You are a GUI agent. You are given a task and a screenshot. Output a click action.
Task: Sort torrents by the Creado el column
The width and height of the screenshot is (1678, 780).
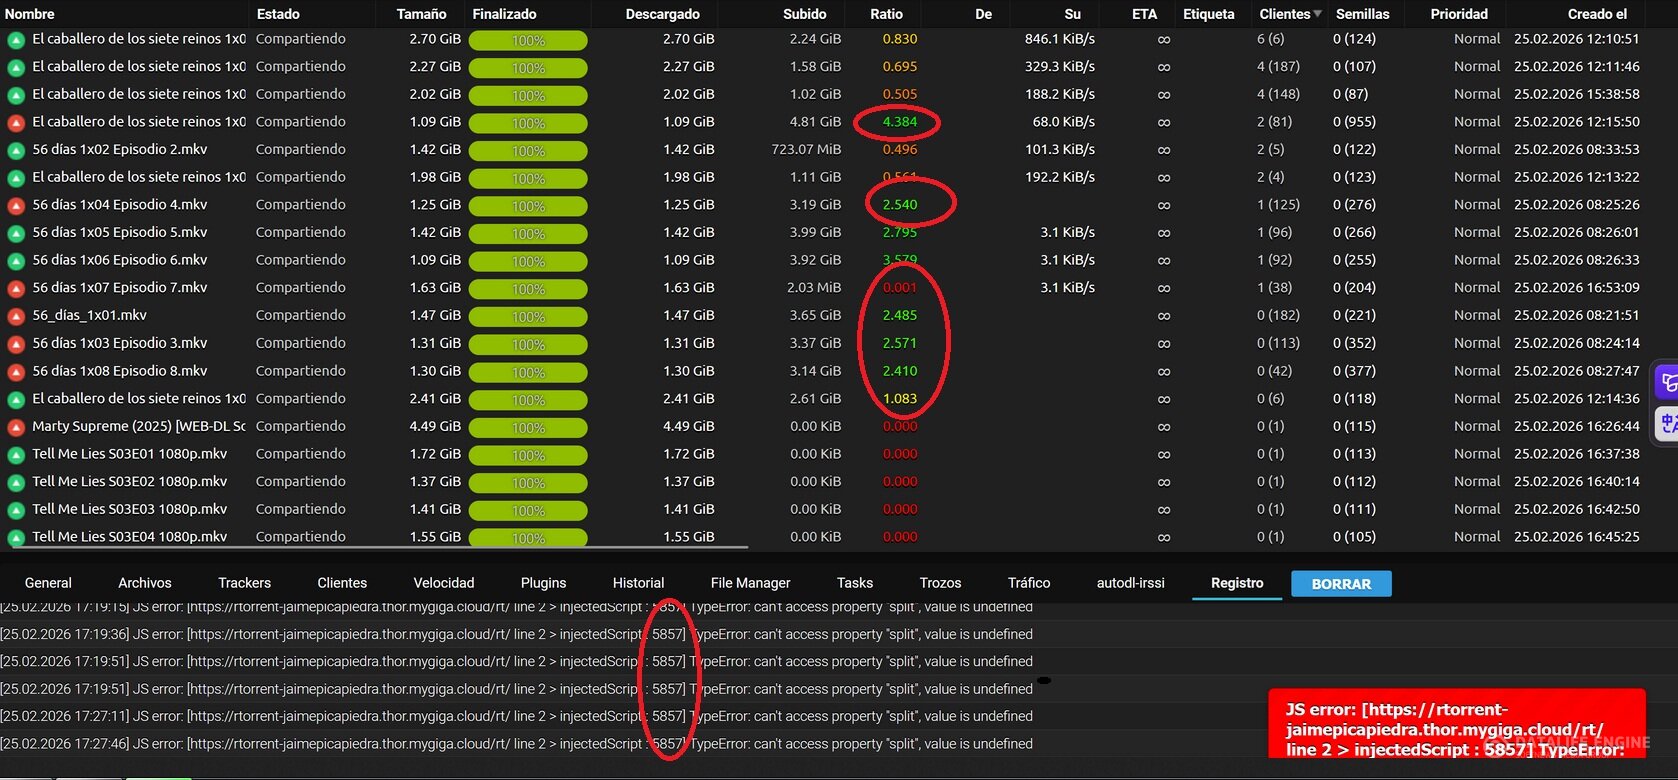pyautogui.click(x=1597, y=14)
